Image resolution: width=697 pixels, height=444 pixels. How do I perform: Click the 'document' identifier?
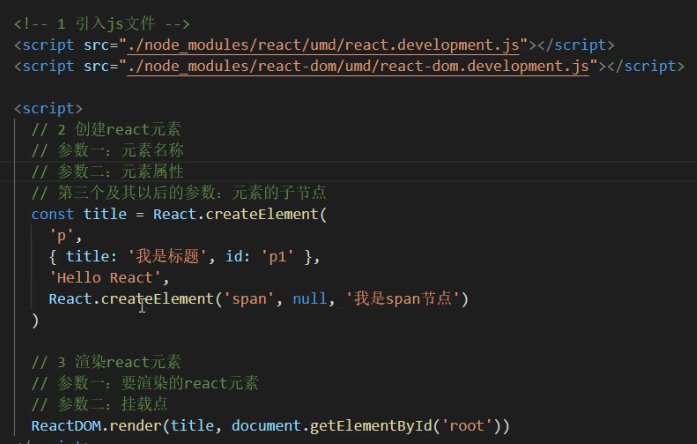(266, 426)
